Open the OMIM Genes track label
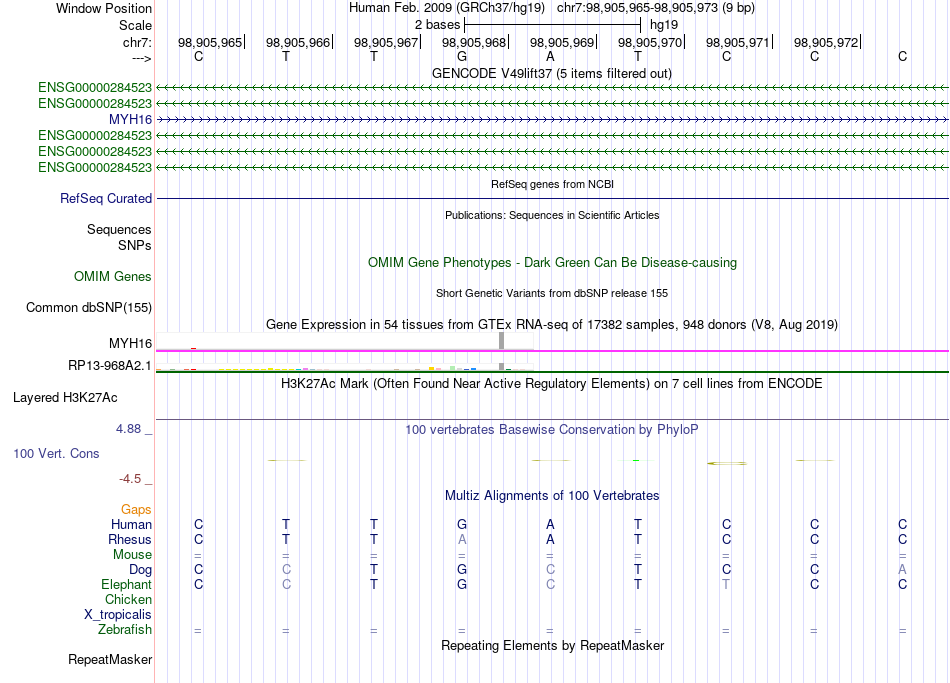Viewport: 950px width, 683px height. 113,276
